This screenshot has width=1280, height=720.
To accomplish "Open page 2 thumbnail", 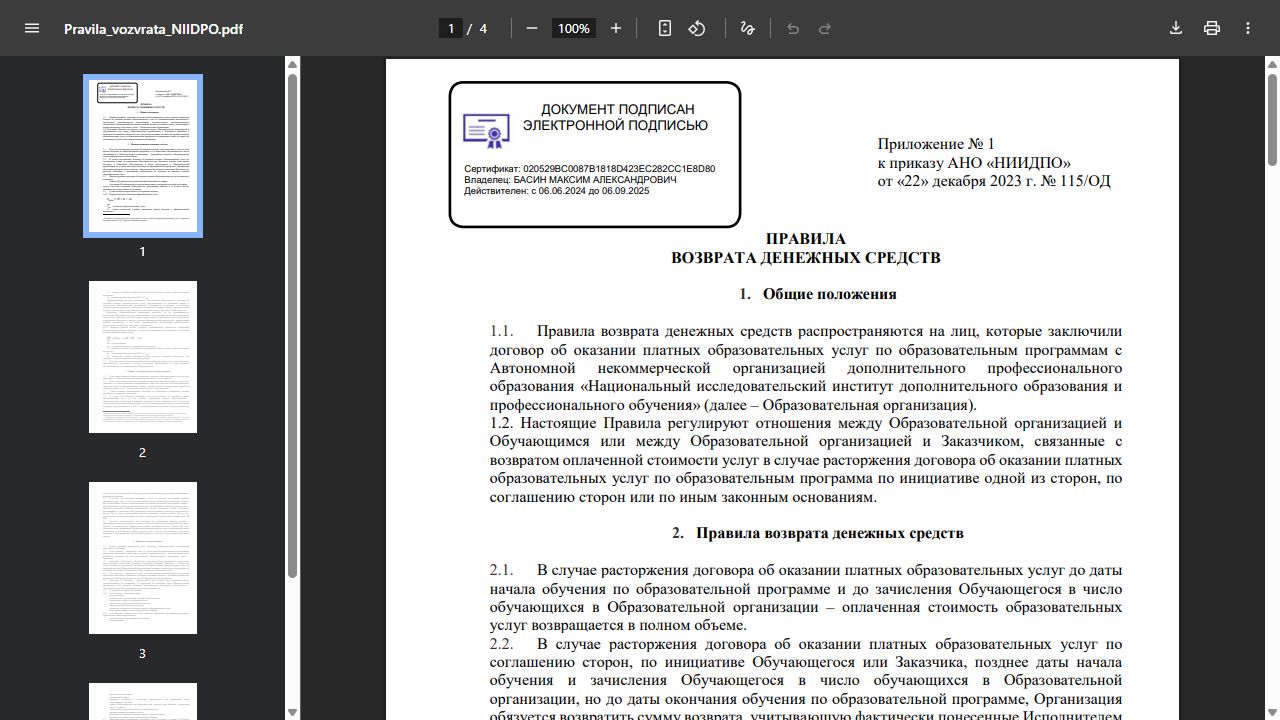I will coord(143,357).
